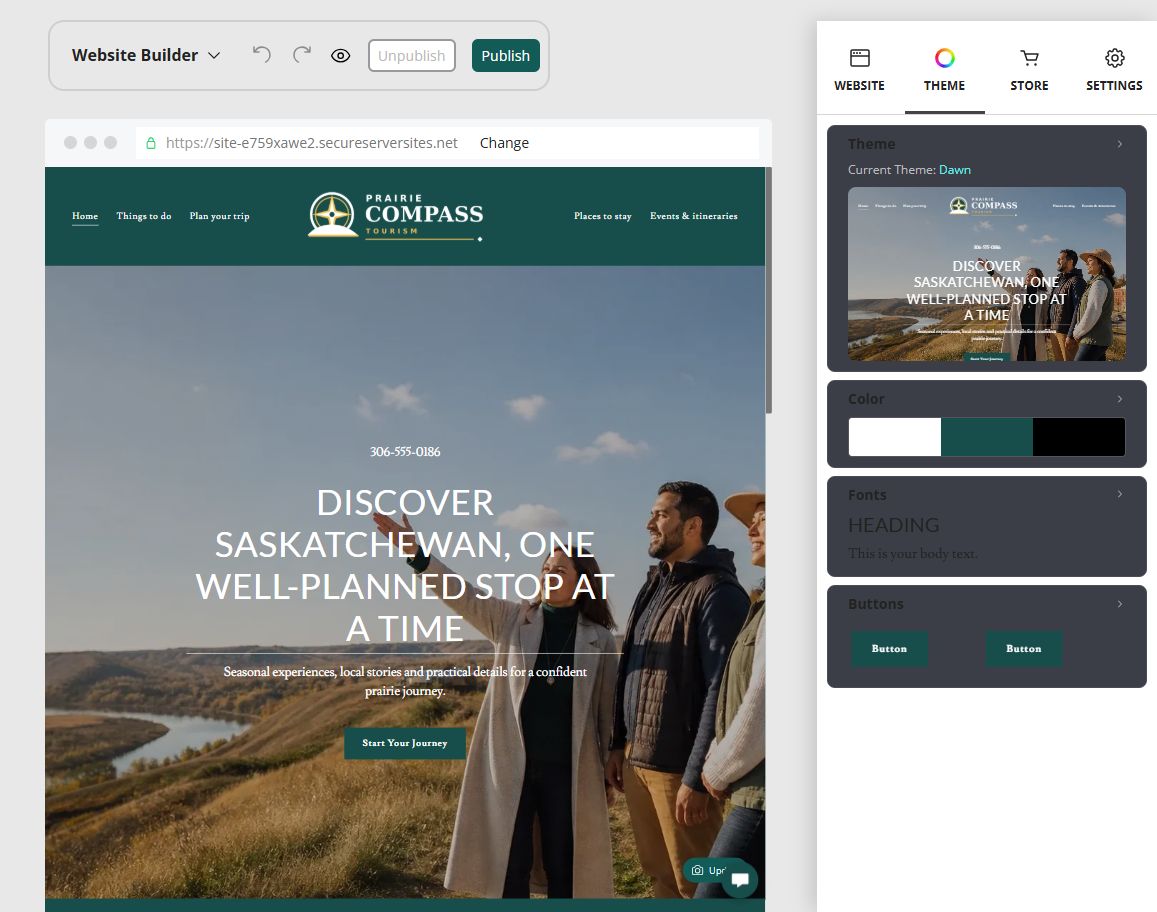The height and width of the screenshot is (912, 1157).
Task: Expand the Color section chevron
Action: point(1119,398)
